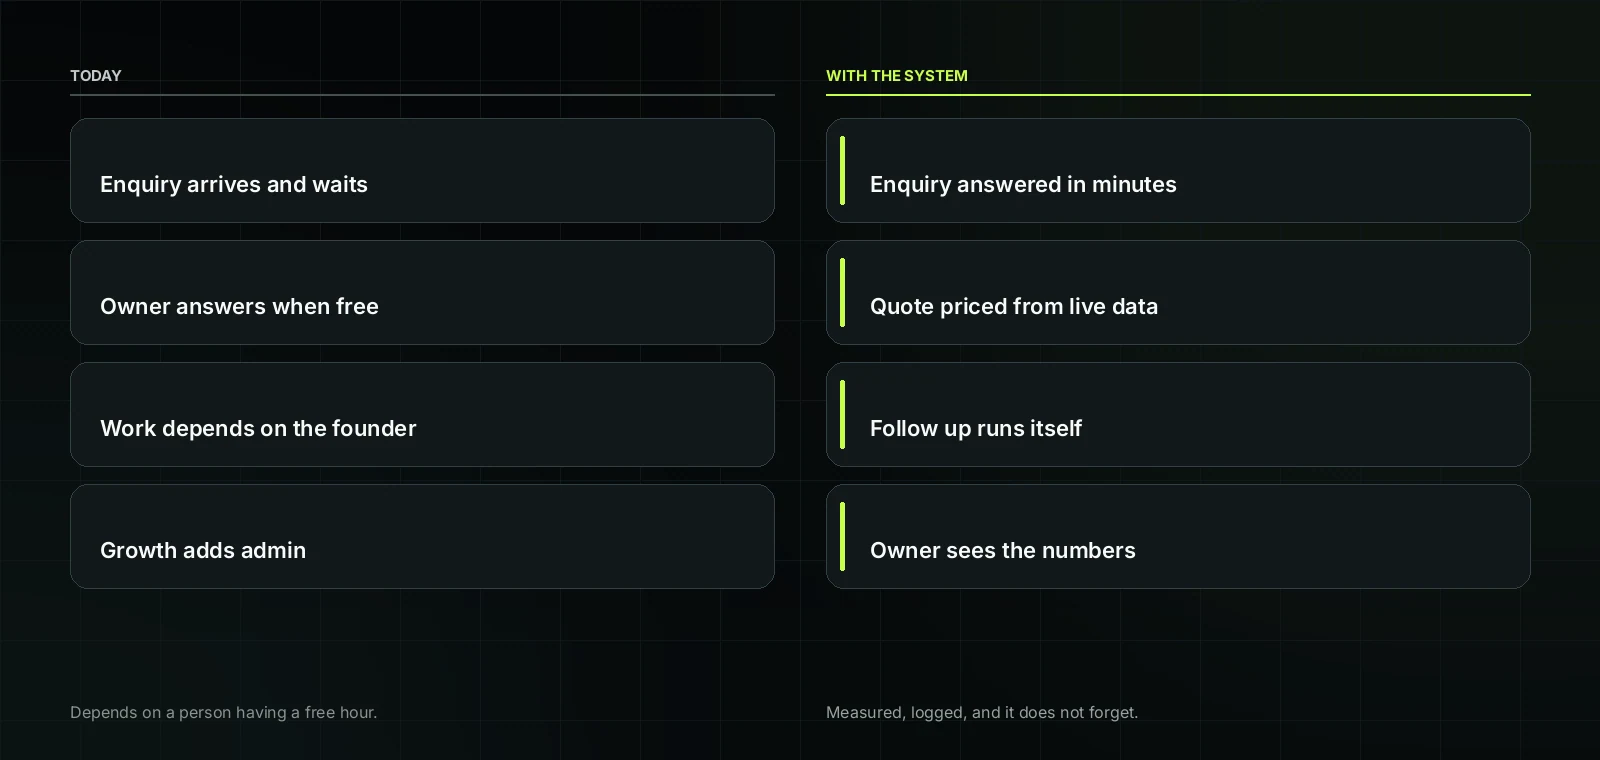Click 'Depends on a person having a free hour' text
The height and width of the screenshot is (760, 1600).
(x=224, y=713)
